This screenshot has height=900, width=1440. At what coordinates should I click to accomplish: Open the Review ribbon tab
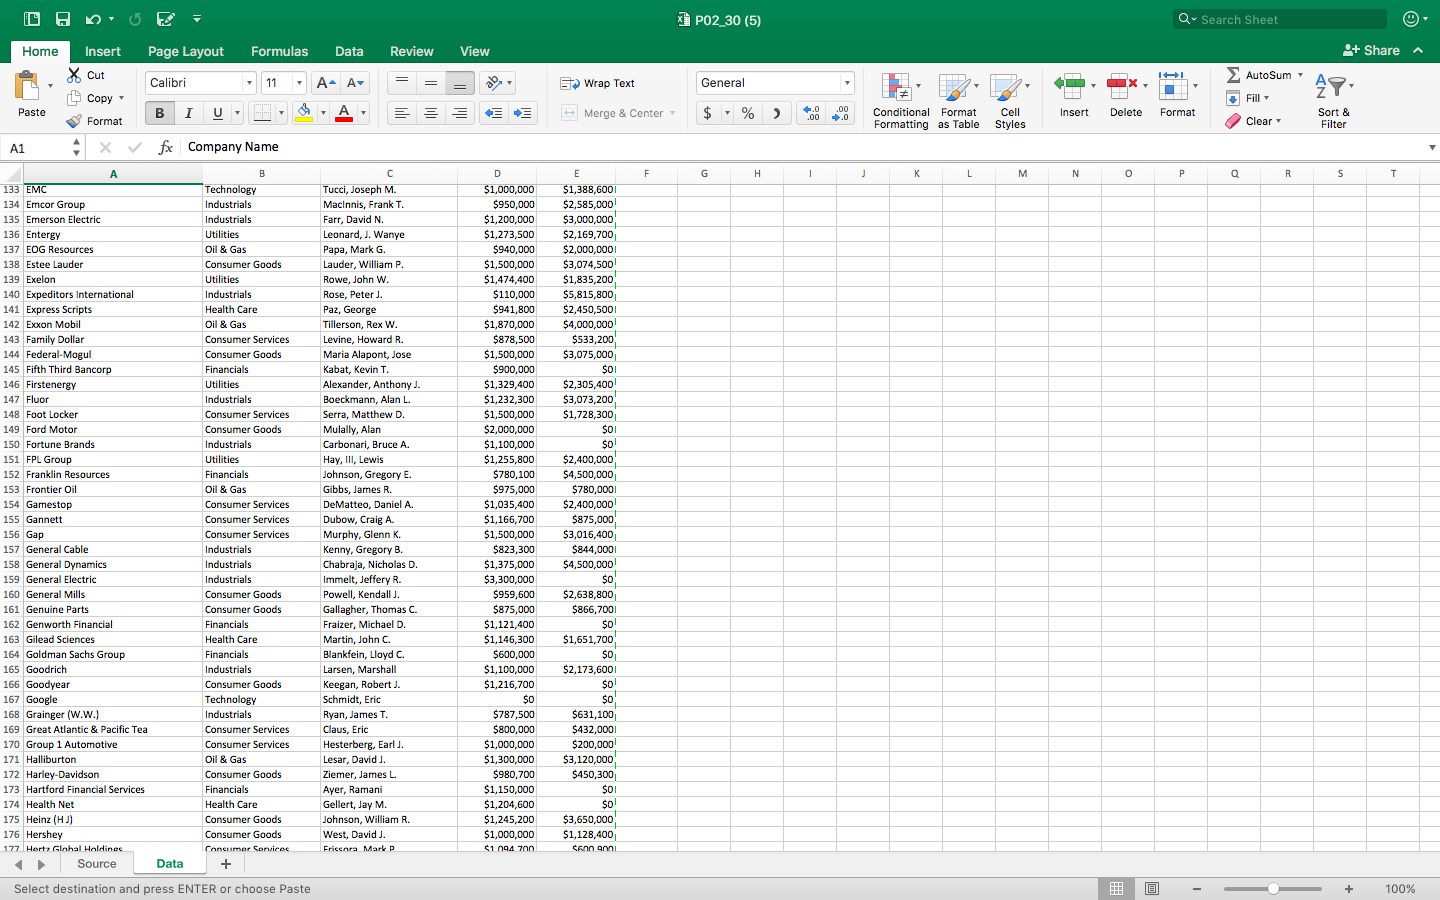(412, 51)
